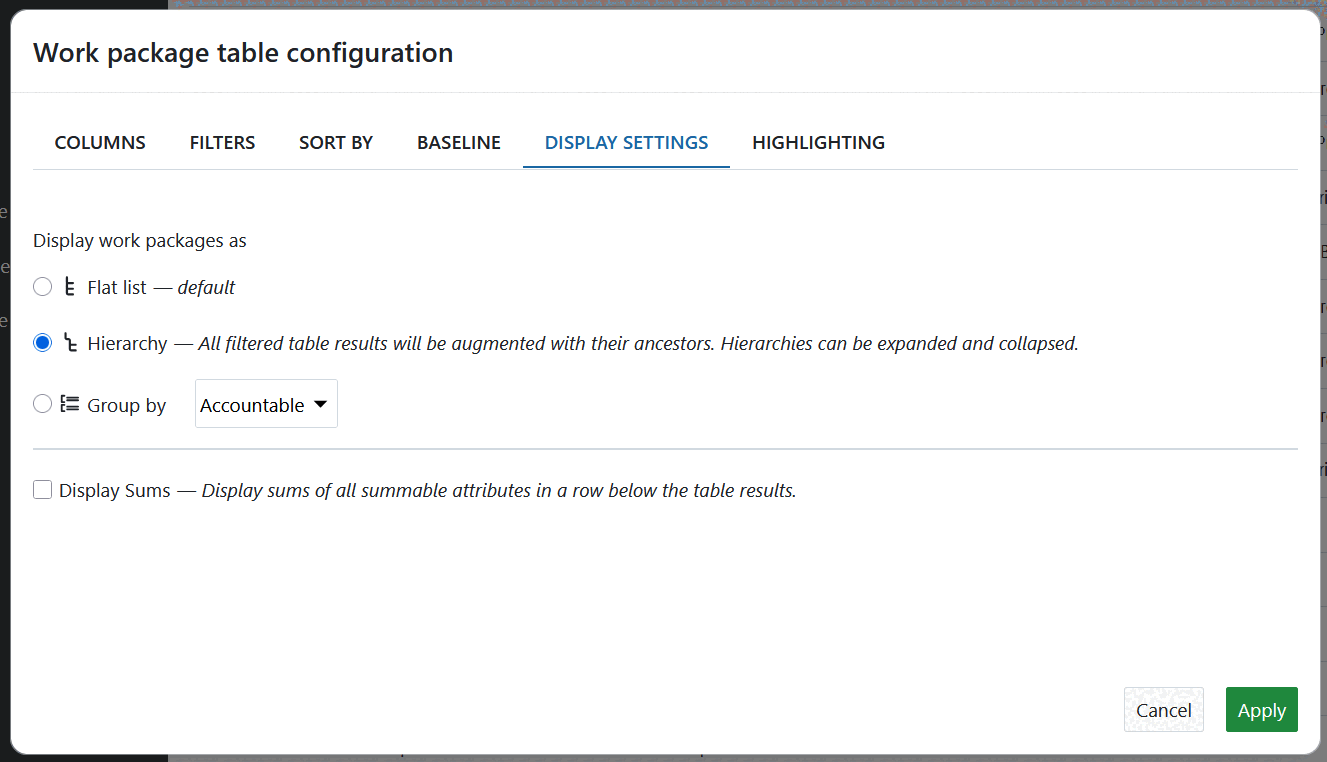The image size is (1327, 762).
Task: Select the Hierarchy radio button
Action: pos(42,343)
